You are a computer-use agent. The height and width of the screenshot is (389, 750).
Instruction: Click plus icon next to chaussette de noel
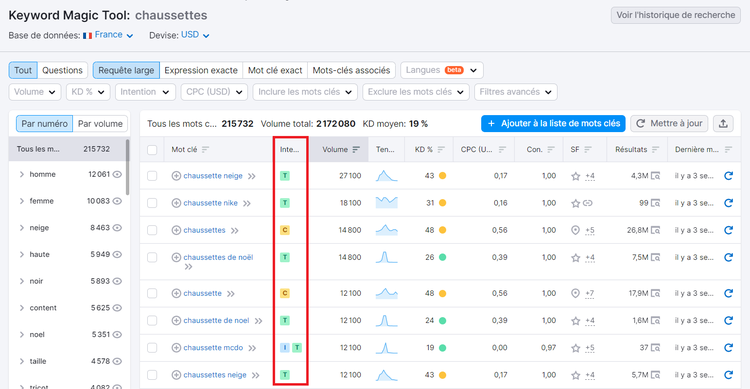point(176,320)
